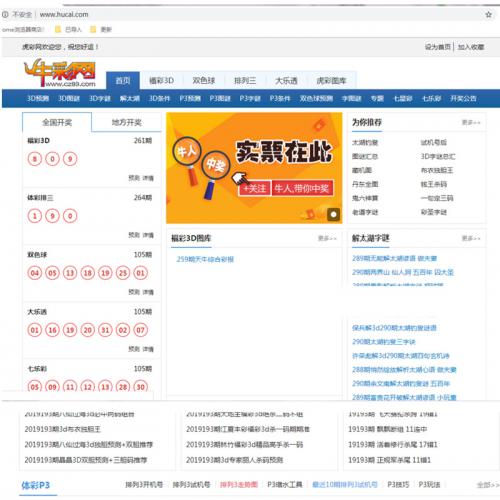This screenshot has height=500, width=500.
Task: Open 3D条件 in the blue nav bar
Action: 159,98
